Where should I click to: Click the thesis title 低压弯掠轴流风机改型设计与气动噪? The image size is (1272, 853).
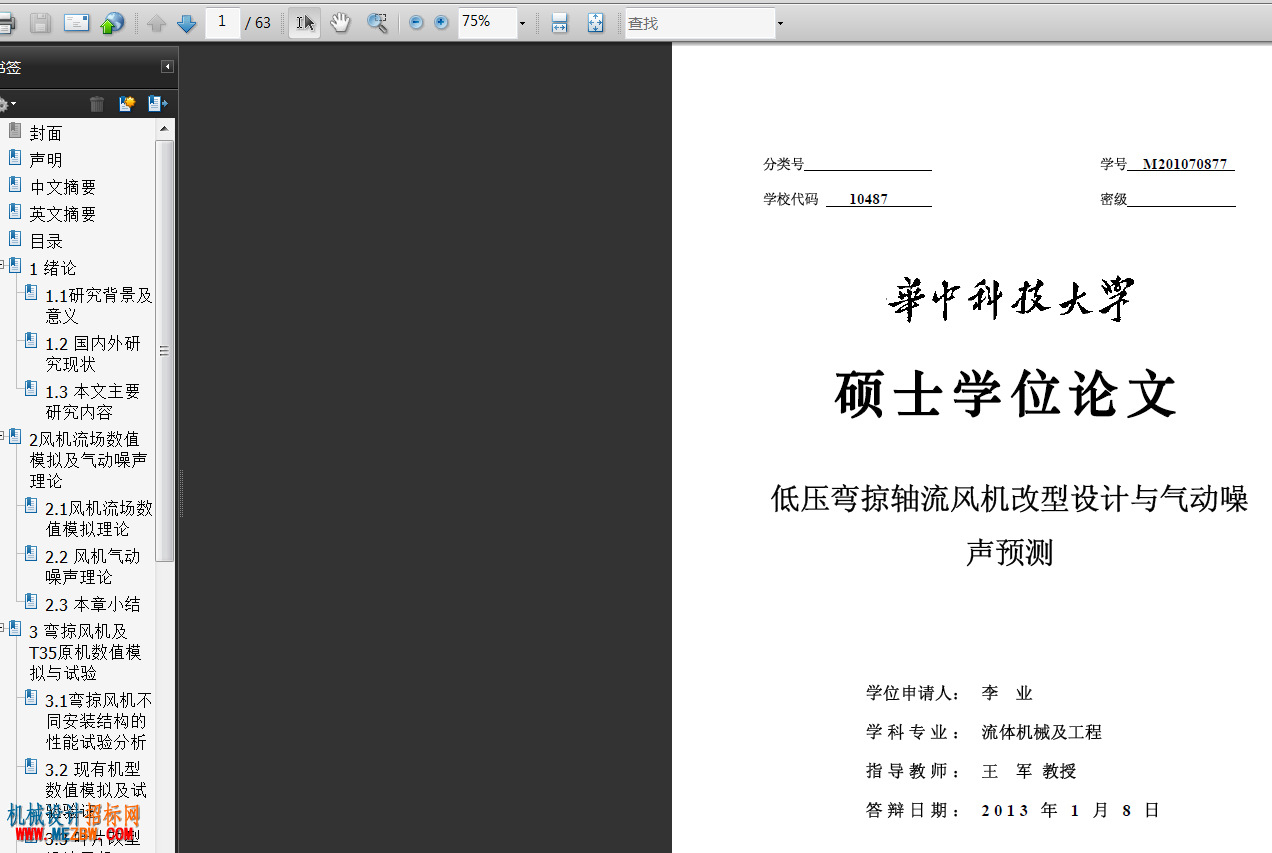pyautogui.click(x=1009, y=498)
